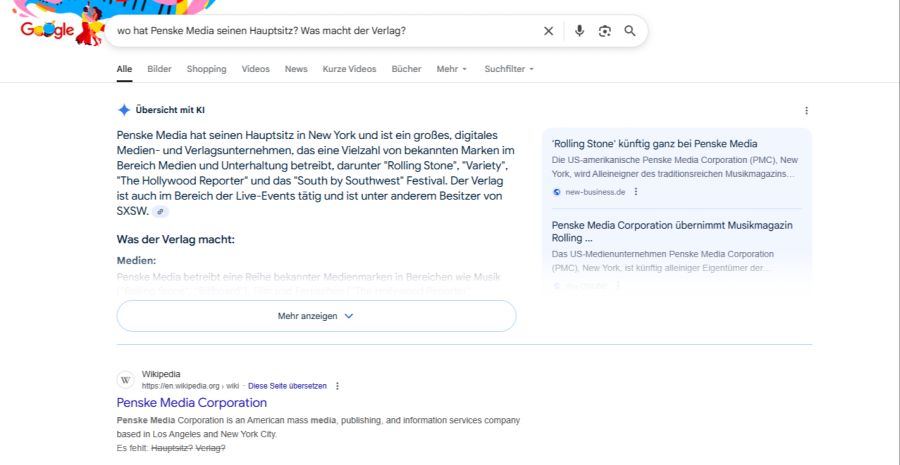Screen dimensions: 900x465
Task: Expand overview with Mehr anzeigen
Action: point(316,316)
